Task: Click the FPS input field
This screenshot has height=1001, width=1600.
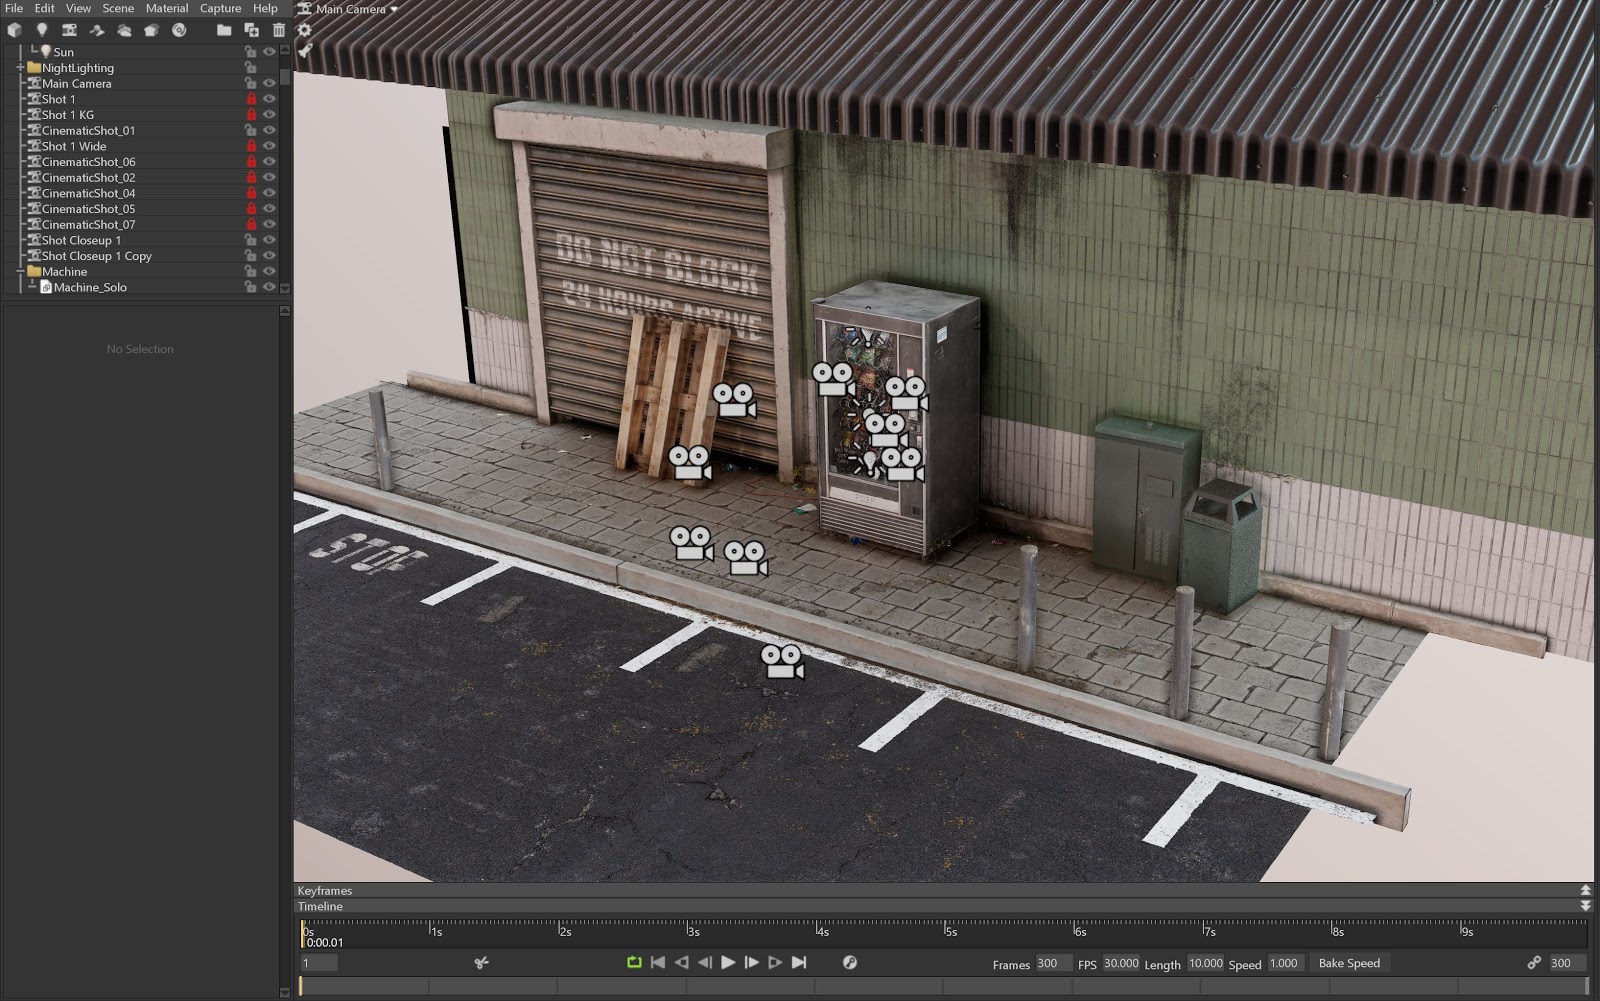Action: click(x=1120, y=963)
